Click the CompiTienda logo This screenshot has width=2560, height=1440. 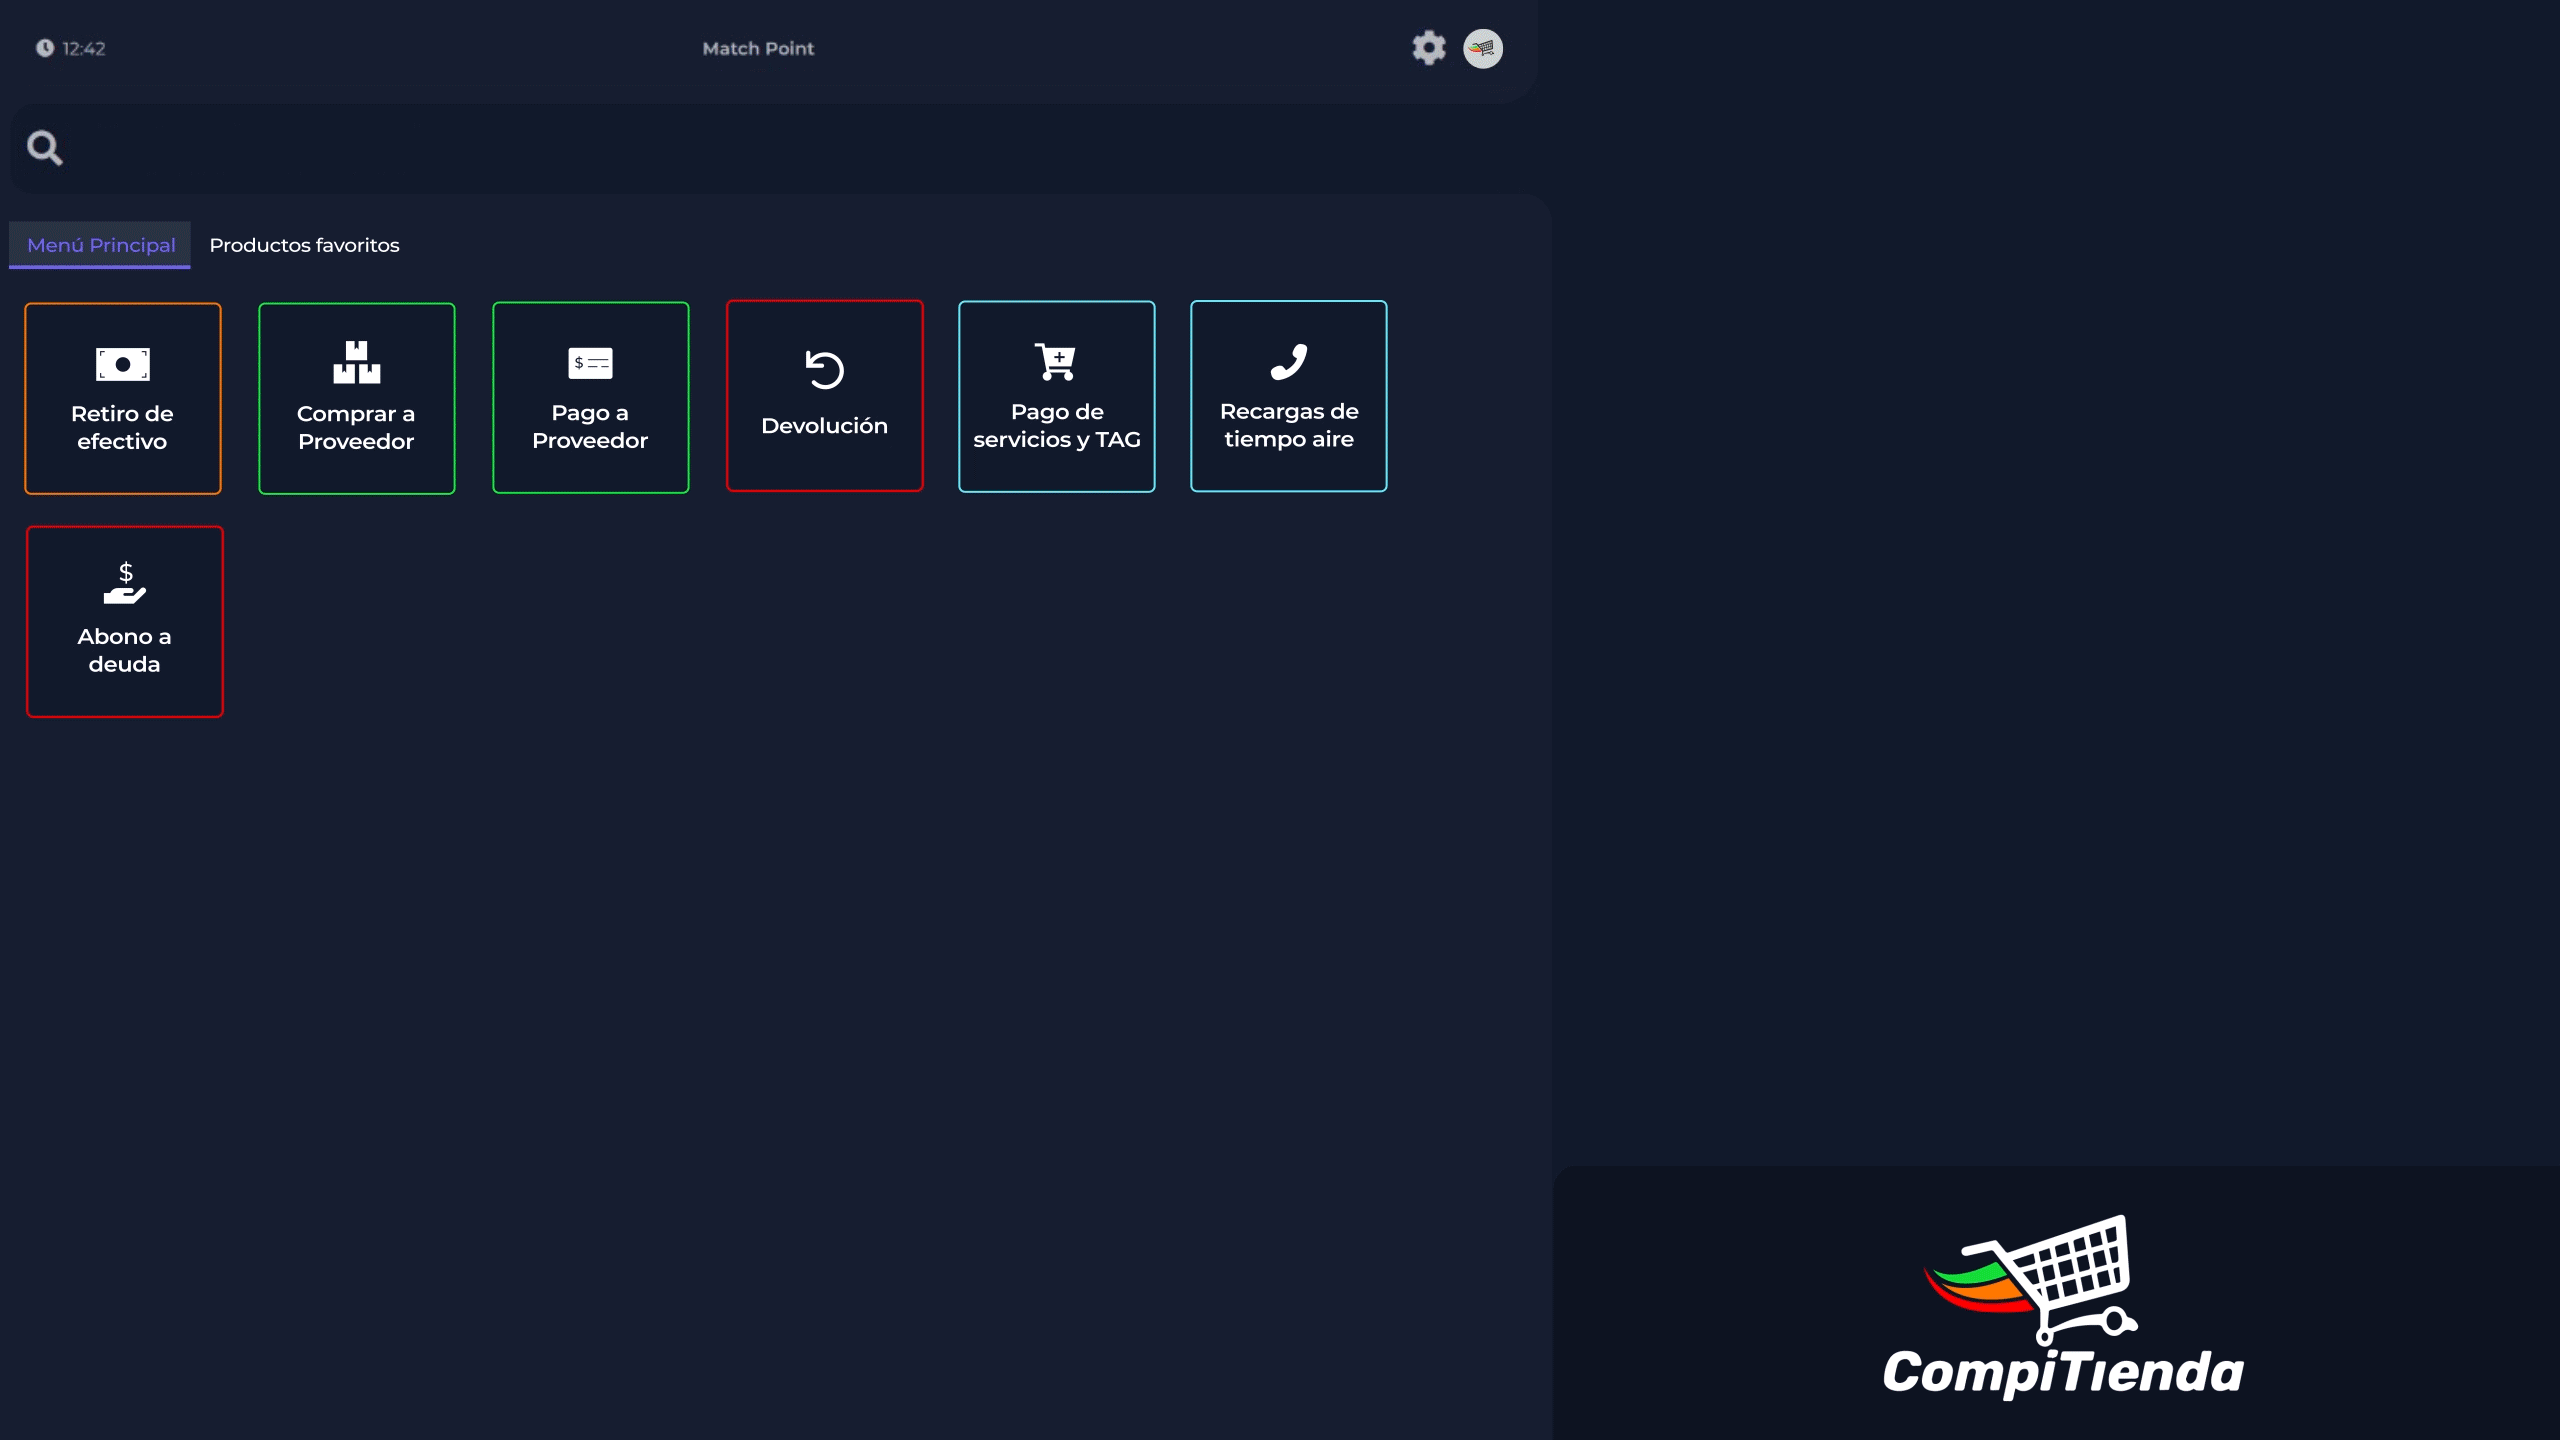coord(2062,1305)
